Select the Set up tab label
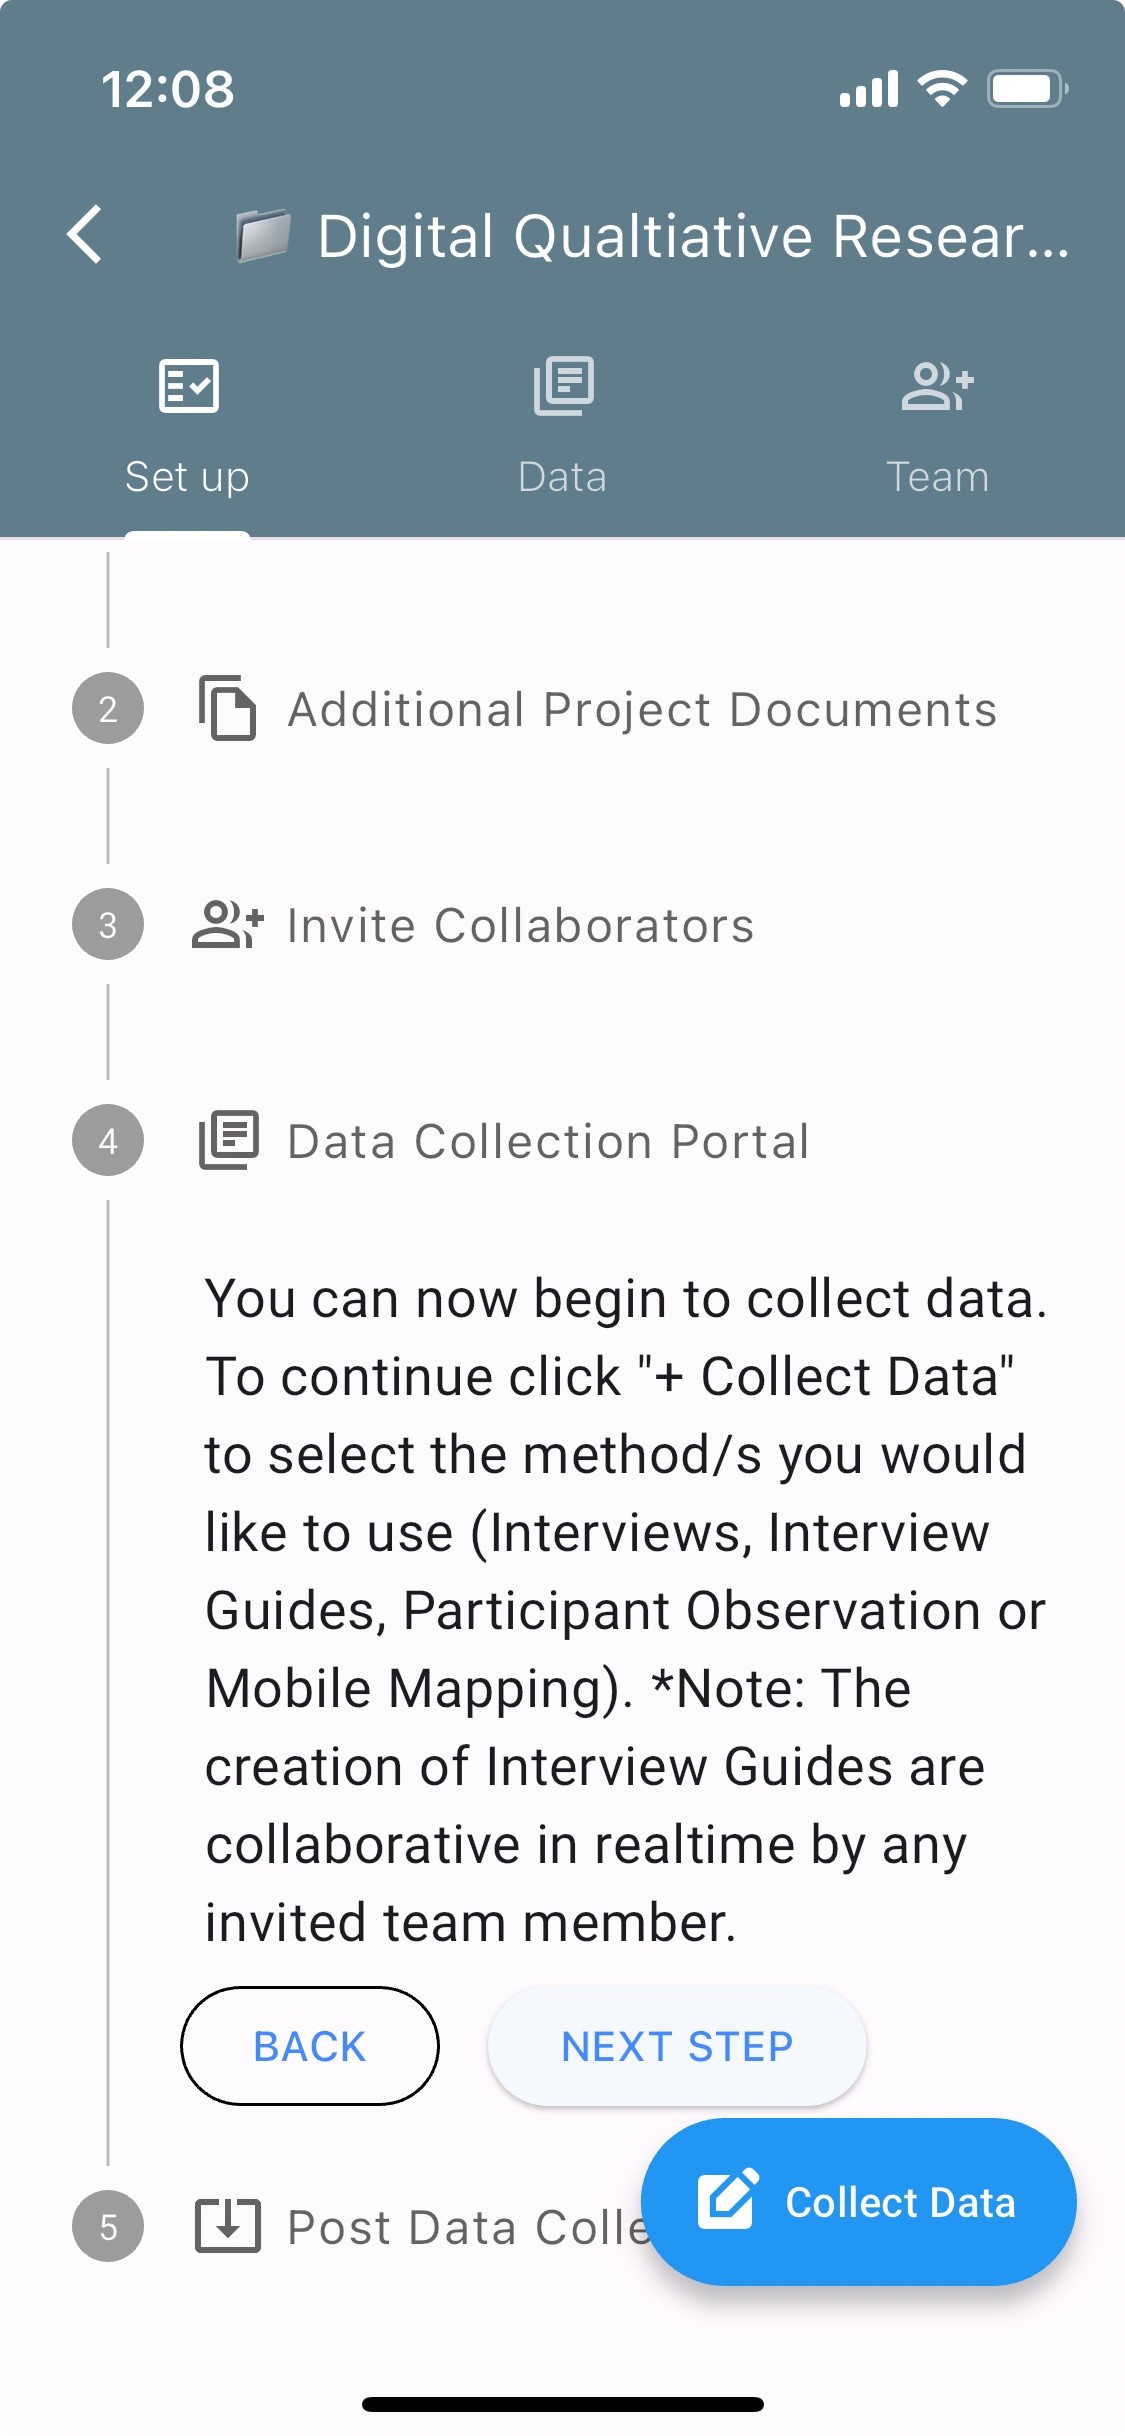This screenshot has width=1125, height=2436. coord(187,476)
